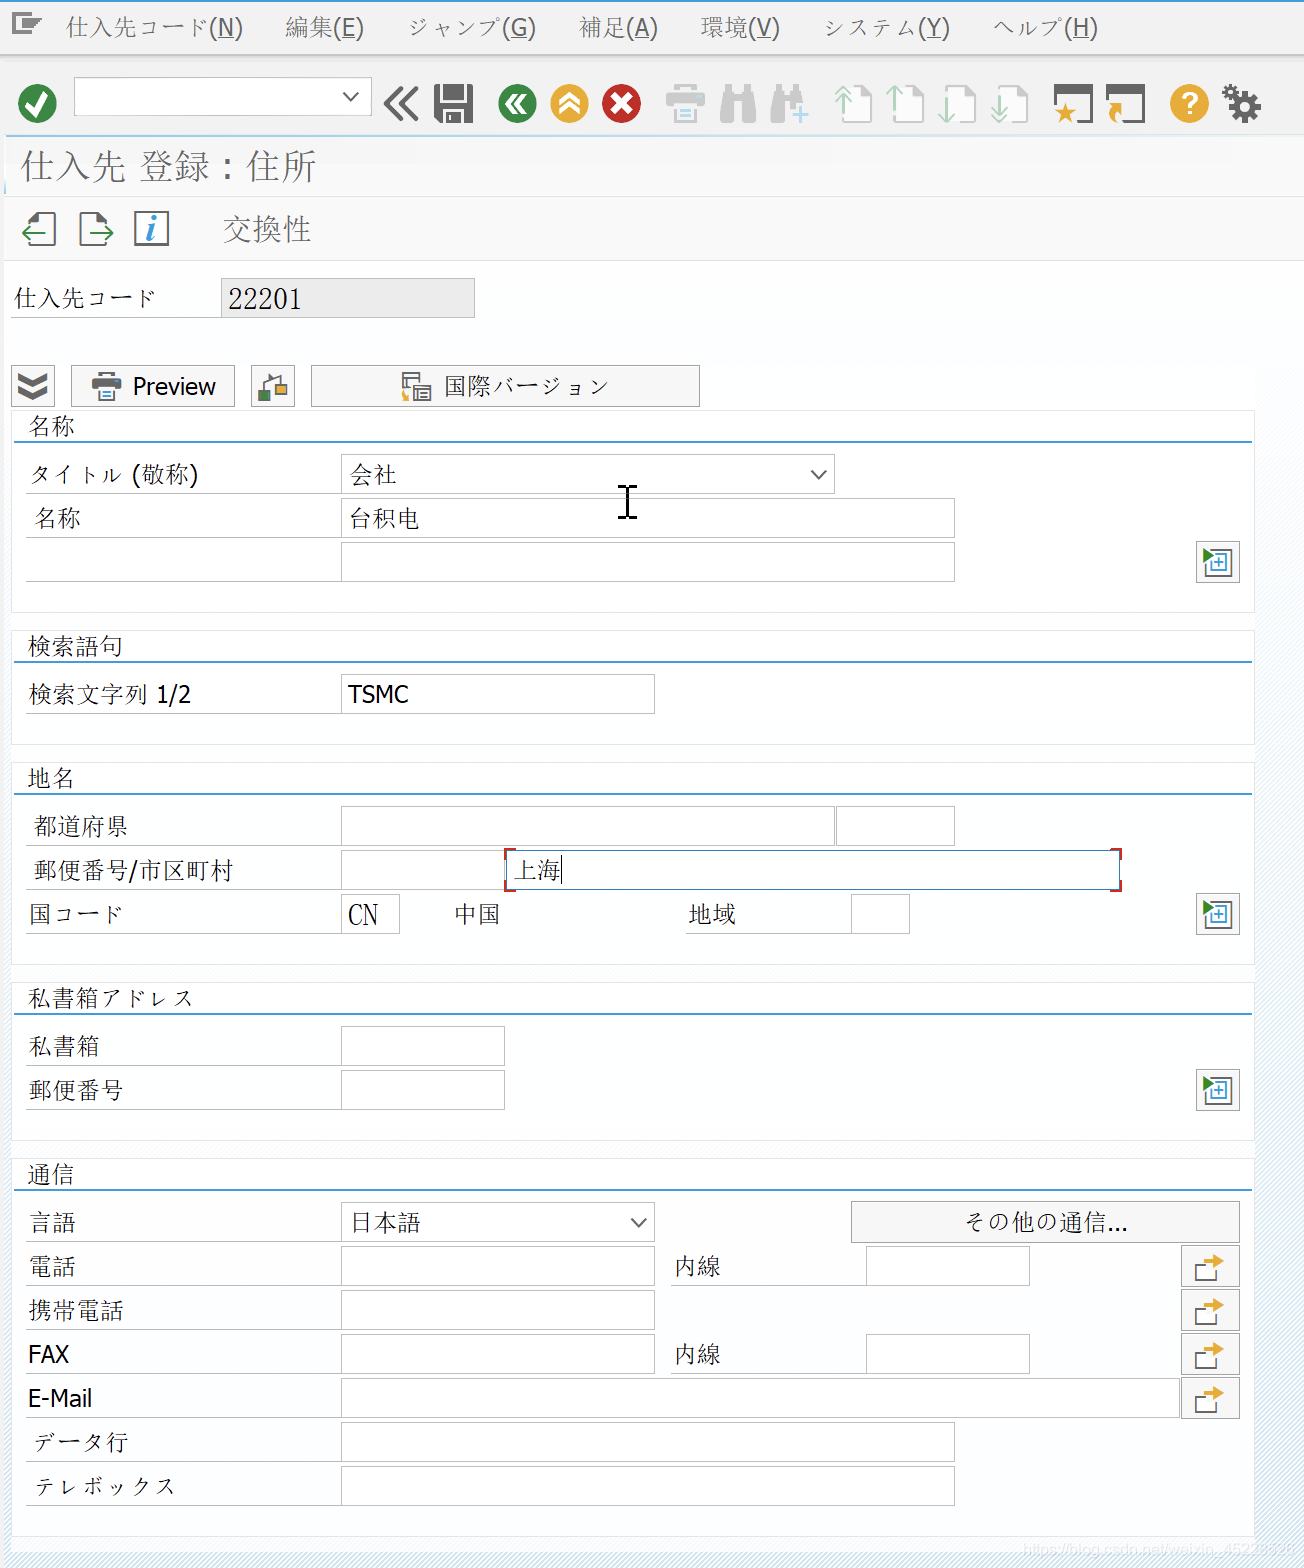Click the その他の通信... button
1304x1568 pixels.
[1045, 1222]
